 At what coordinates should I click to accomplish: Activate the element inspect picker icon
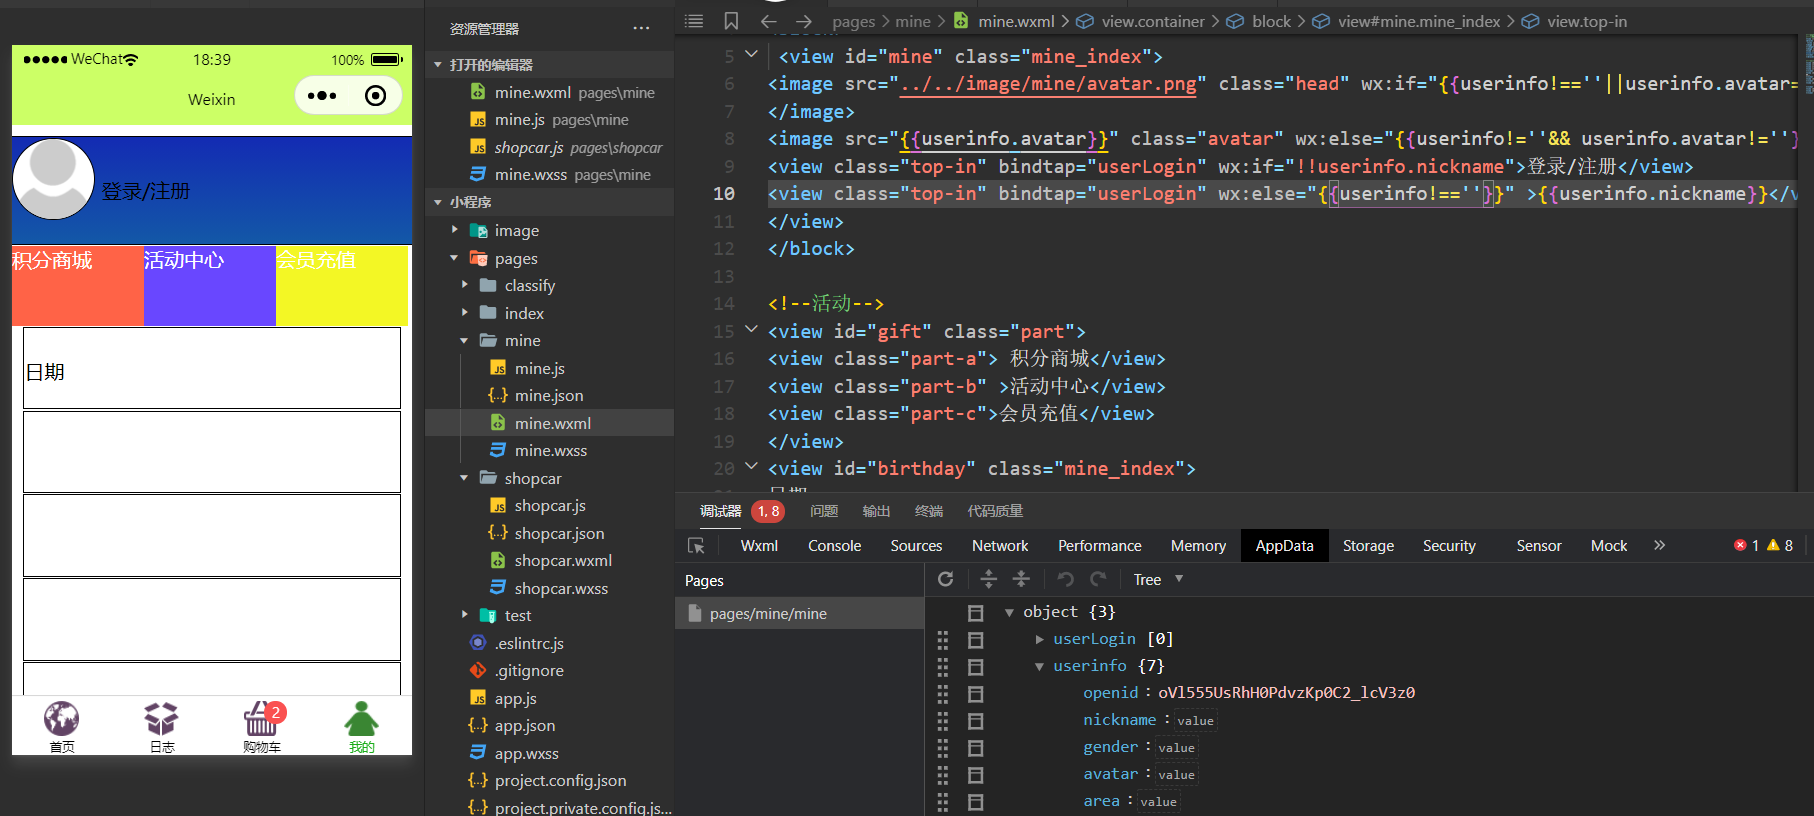coord(697,546)
